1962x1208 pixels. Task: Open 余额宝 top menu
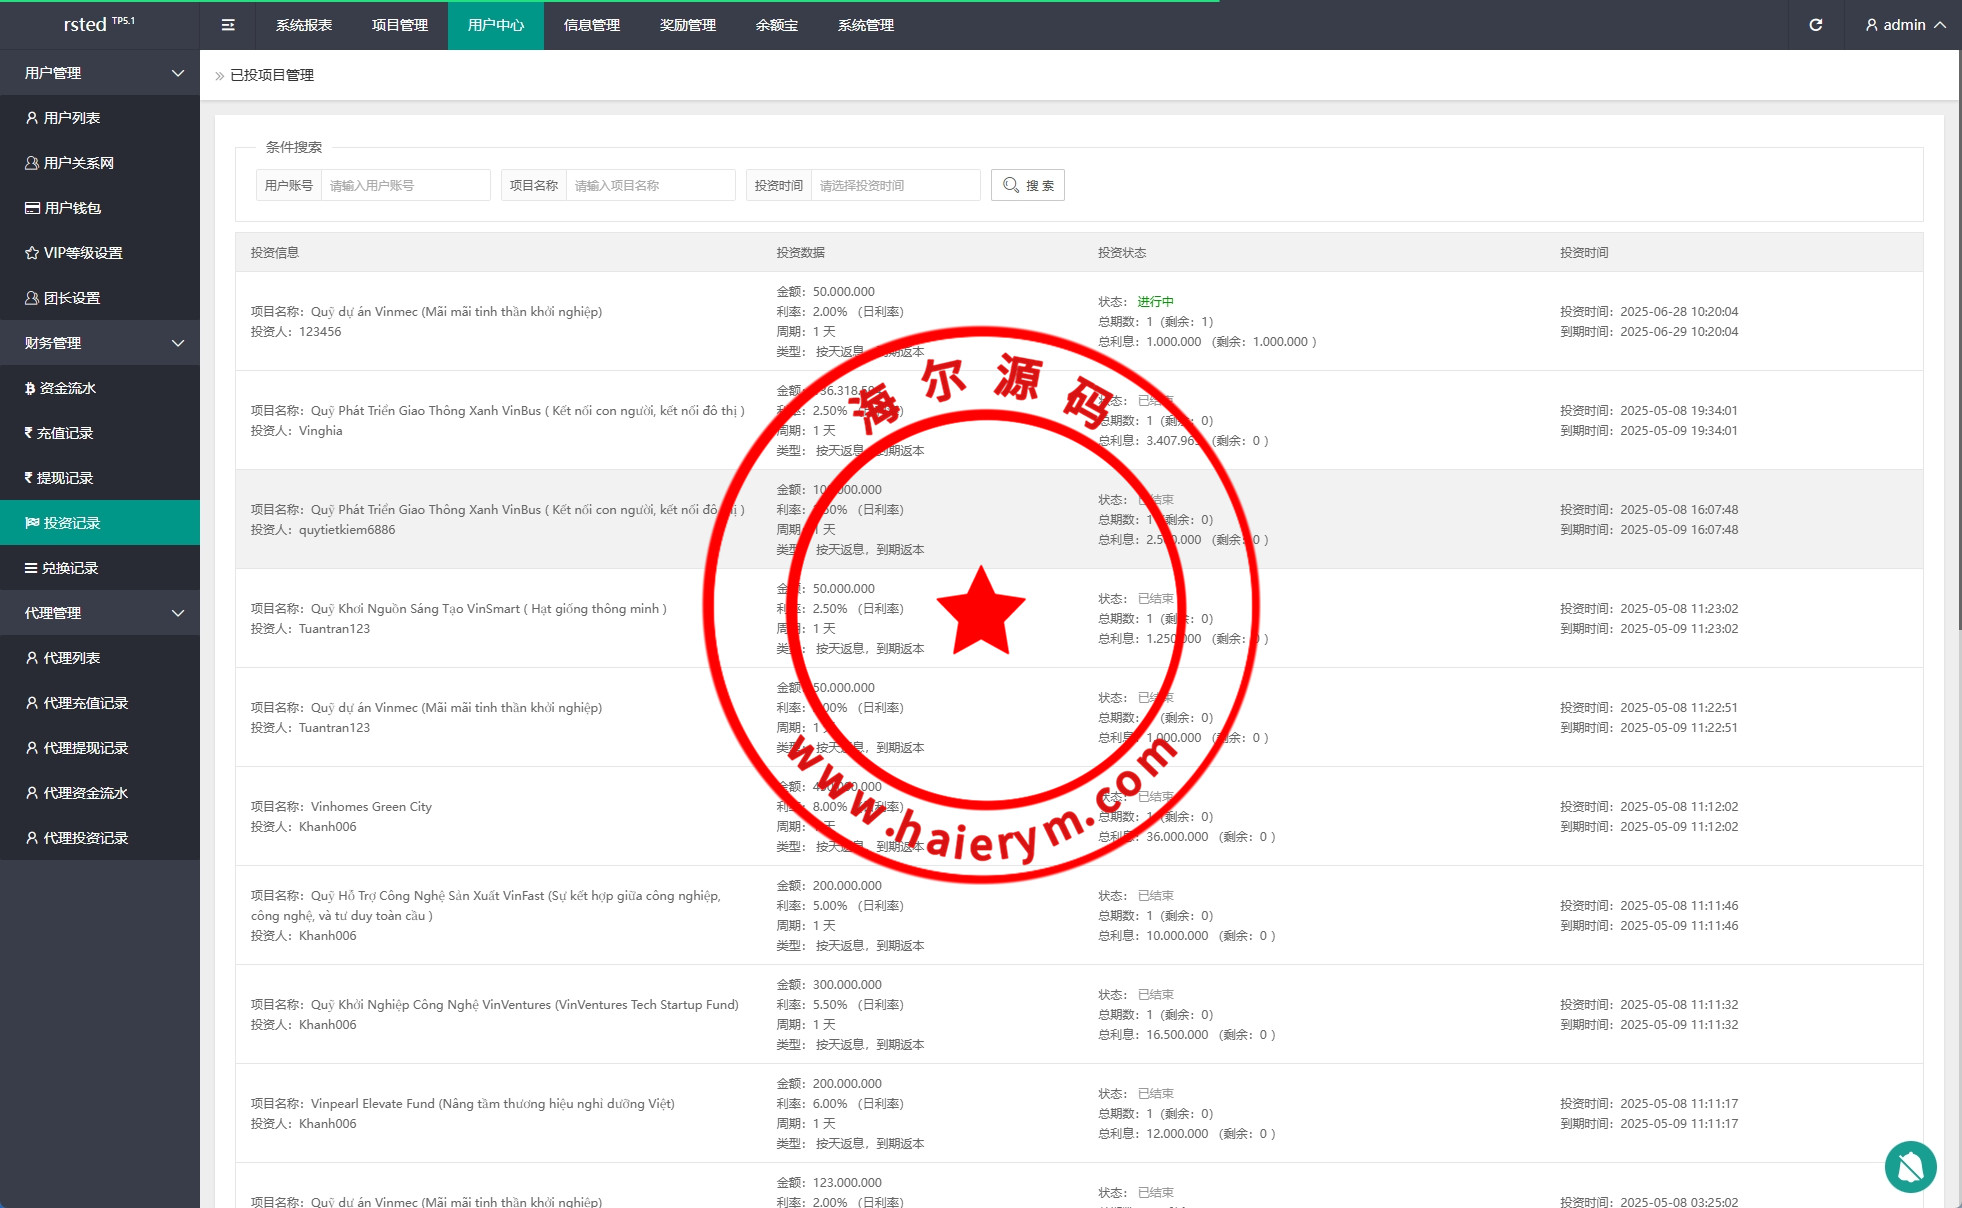(x=777, y=25)
